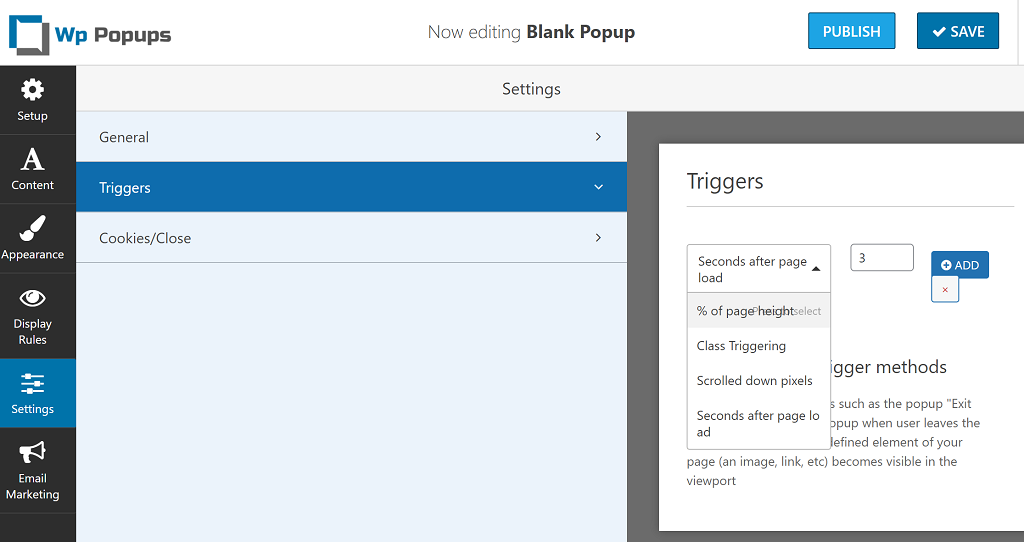
Task: Click the Setup gear icon
Action: [33, 91]
